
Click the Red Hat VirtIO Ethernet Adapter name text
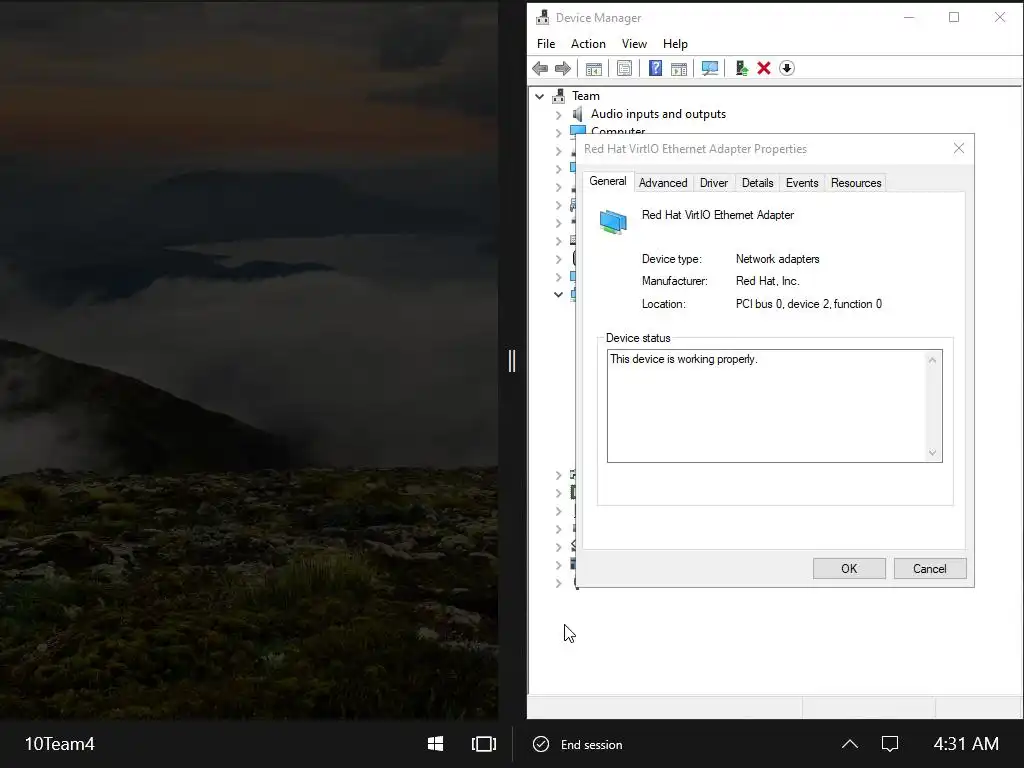[x=718, y=215]
